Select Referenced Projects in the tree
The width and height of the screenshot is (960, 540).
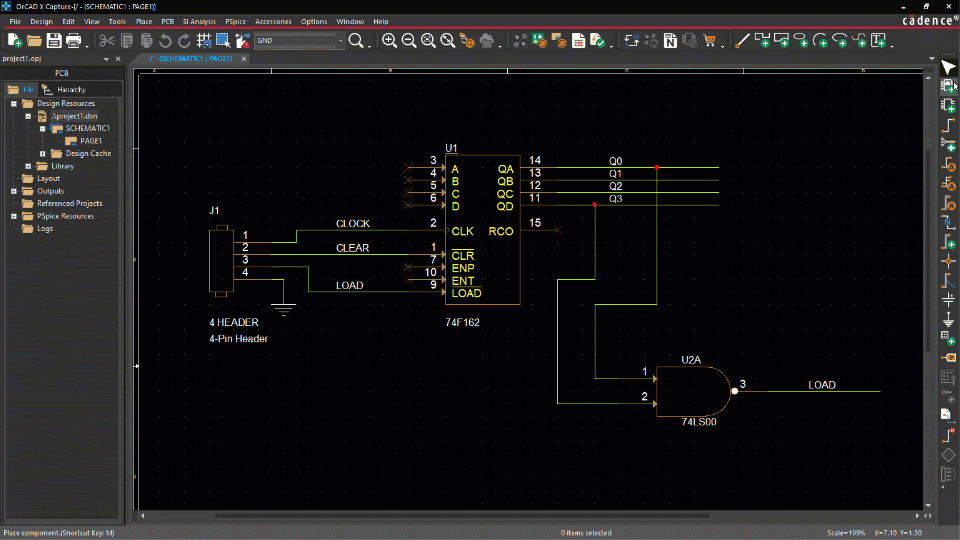pos(70,203)
